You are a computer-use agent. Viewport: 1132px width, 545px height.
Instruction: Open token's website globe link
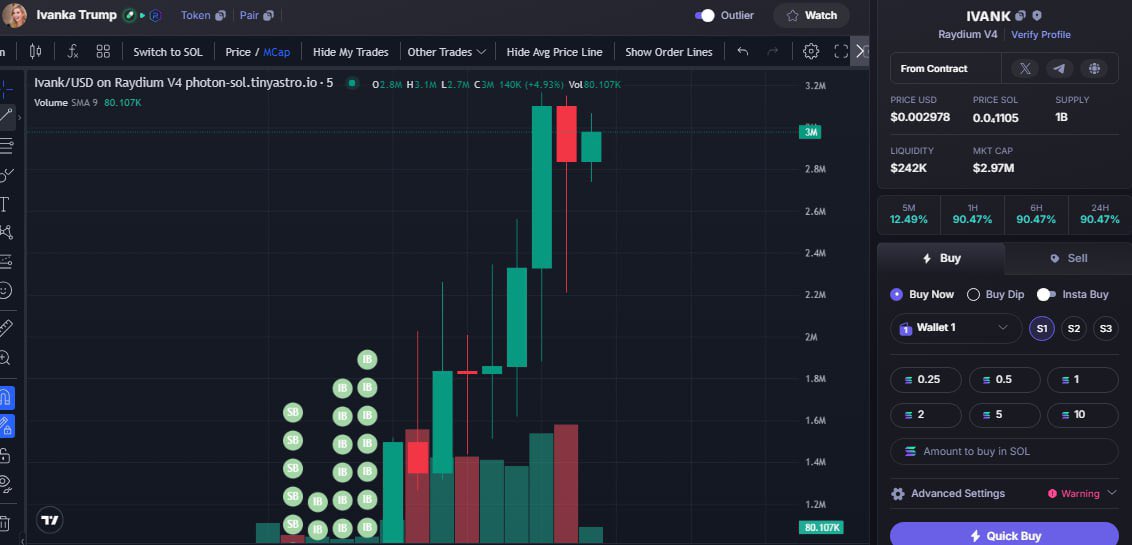coord(1094,69)
